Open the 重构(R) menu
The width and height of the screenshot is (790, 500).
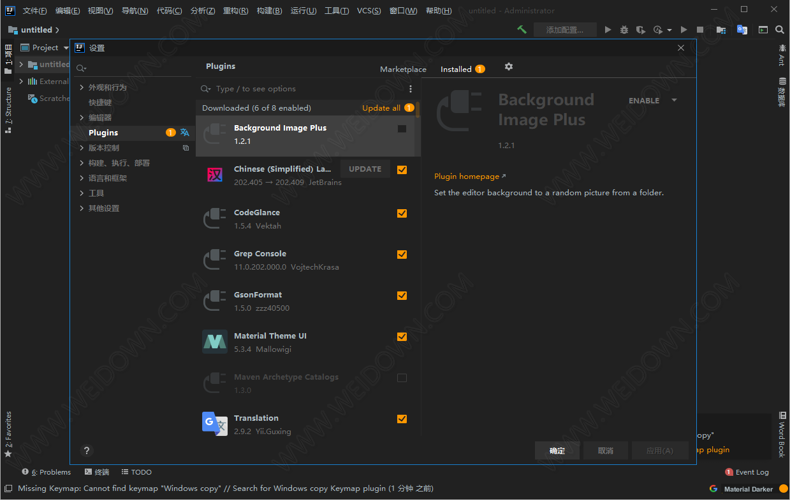[235, 11]
